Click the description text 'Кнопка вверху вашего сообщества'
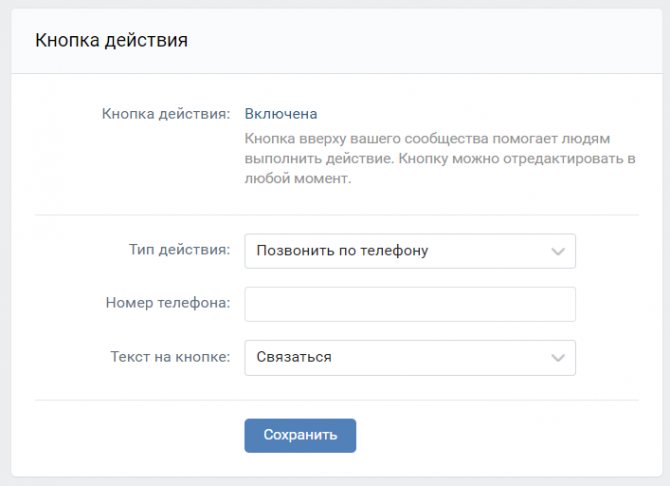 pos(366,139)
